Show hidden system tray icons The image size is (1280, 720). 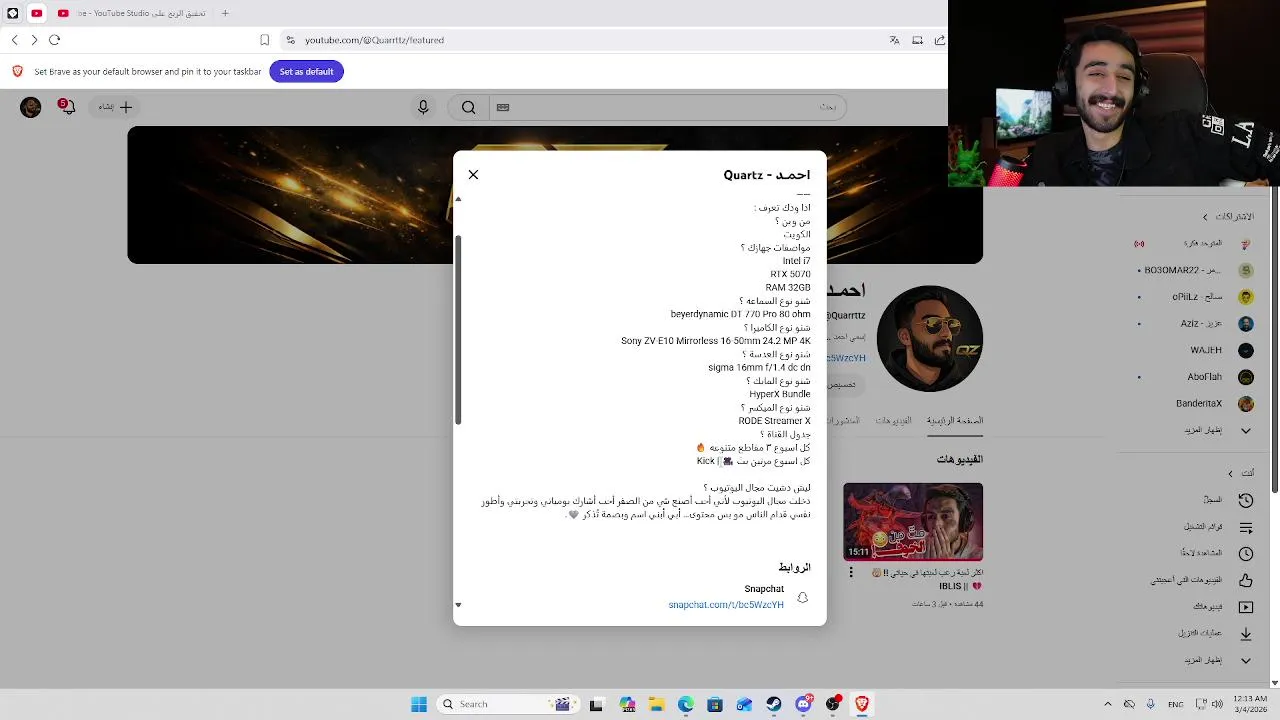[x=1107, y=704]
